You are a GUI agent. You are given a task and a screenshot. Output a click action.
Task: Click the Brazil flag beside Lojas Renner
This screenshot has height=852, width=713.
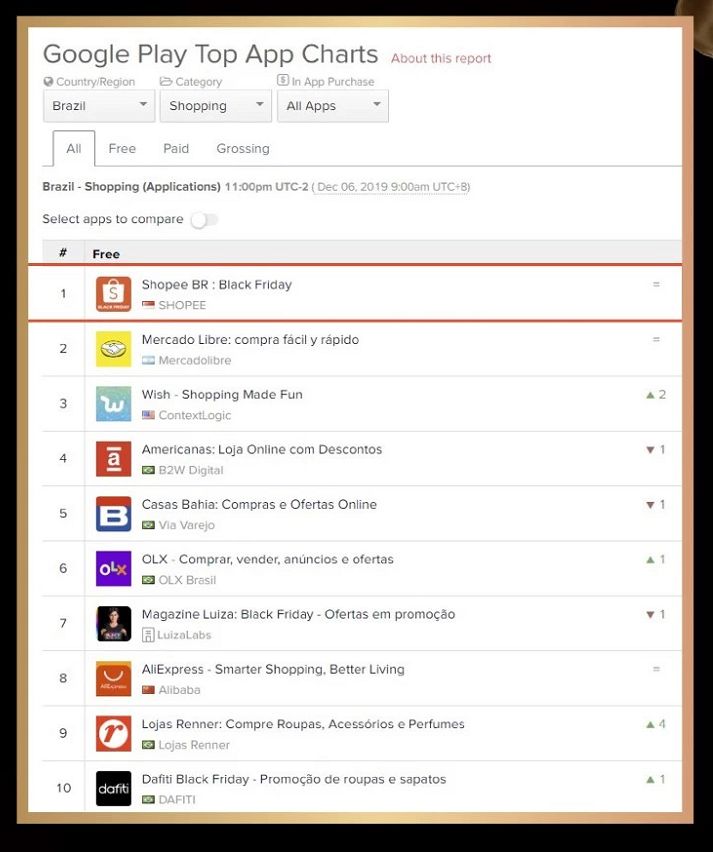(x=148, y=744)
